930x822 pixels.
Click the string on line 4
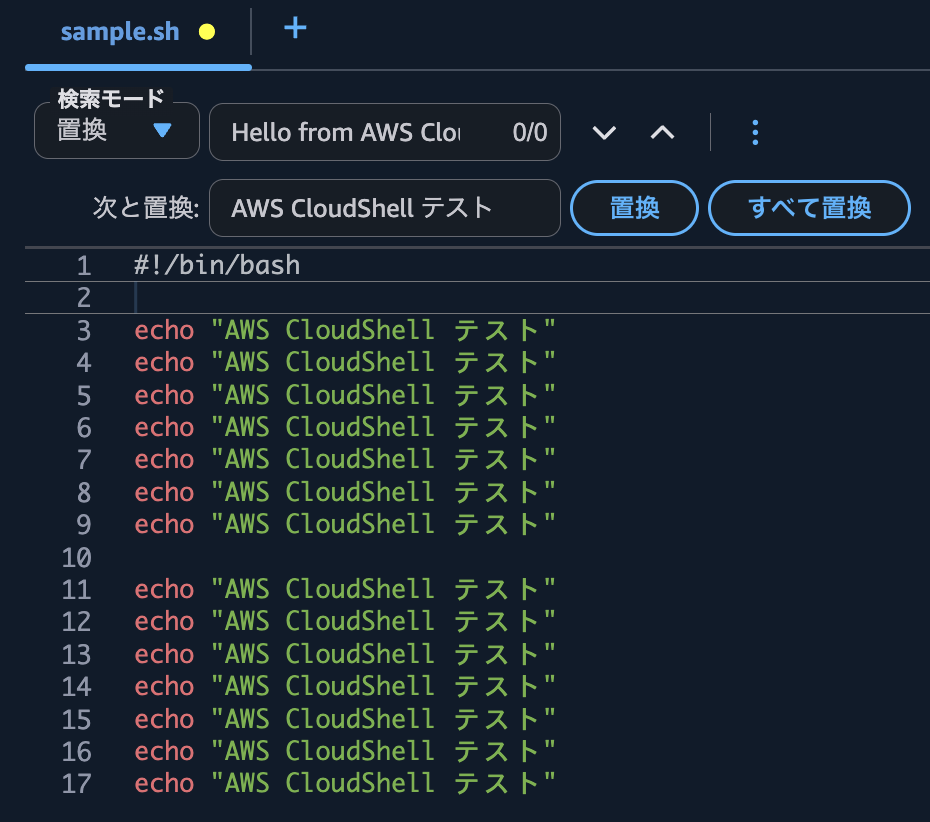383,362
